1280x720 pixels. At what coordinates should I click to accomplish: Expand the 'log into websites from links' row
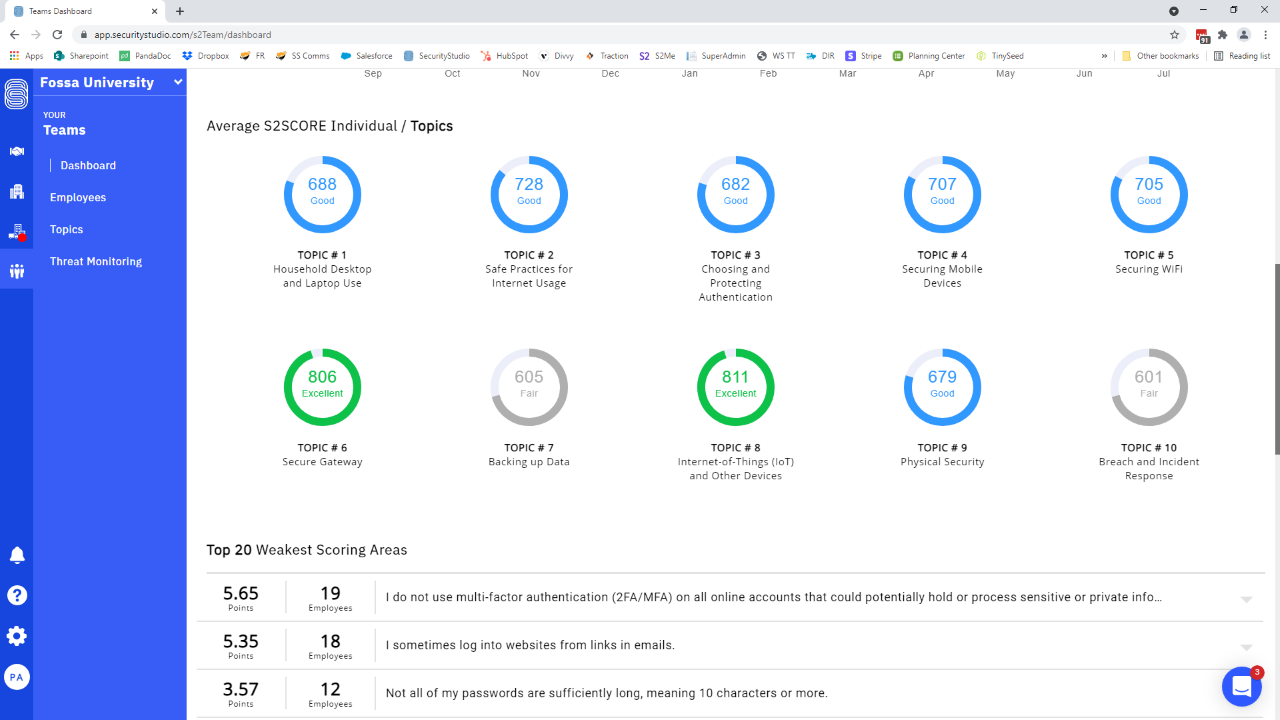click(x=1244, y=645)
